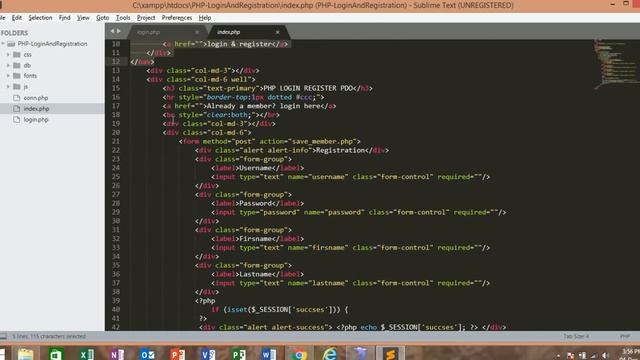Open PHP syntax selector in status bar

coord(625,336)
